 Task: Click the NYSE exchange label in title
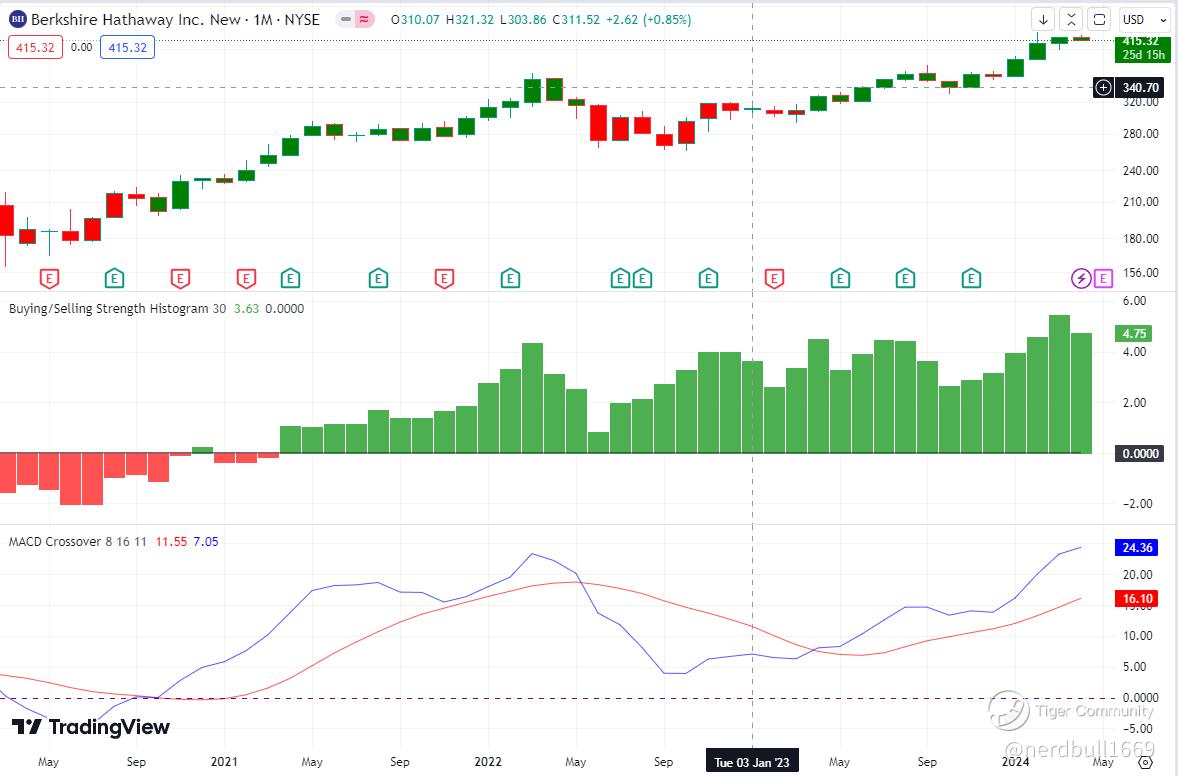point(302,20)
